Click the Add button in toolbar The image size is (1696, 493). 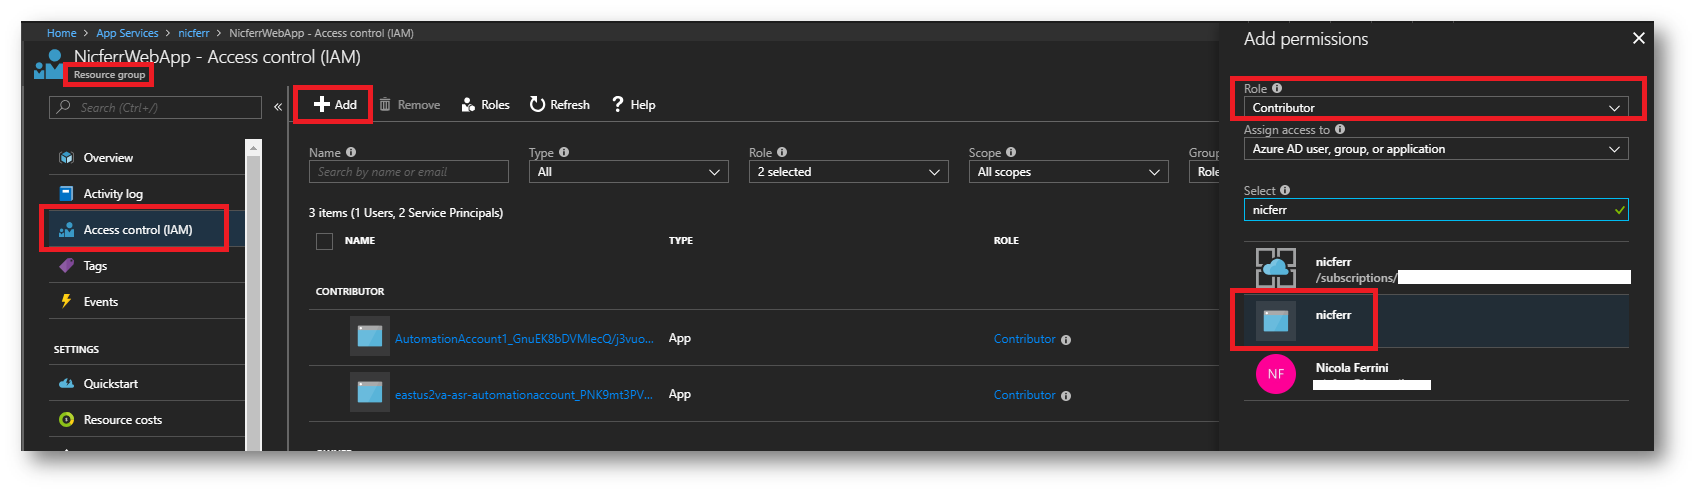(x=335, y=105)
